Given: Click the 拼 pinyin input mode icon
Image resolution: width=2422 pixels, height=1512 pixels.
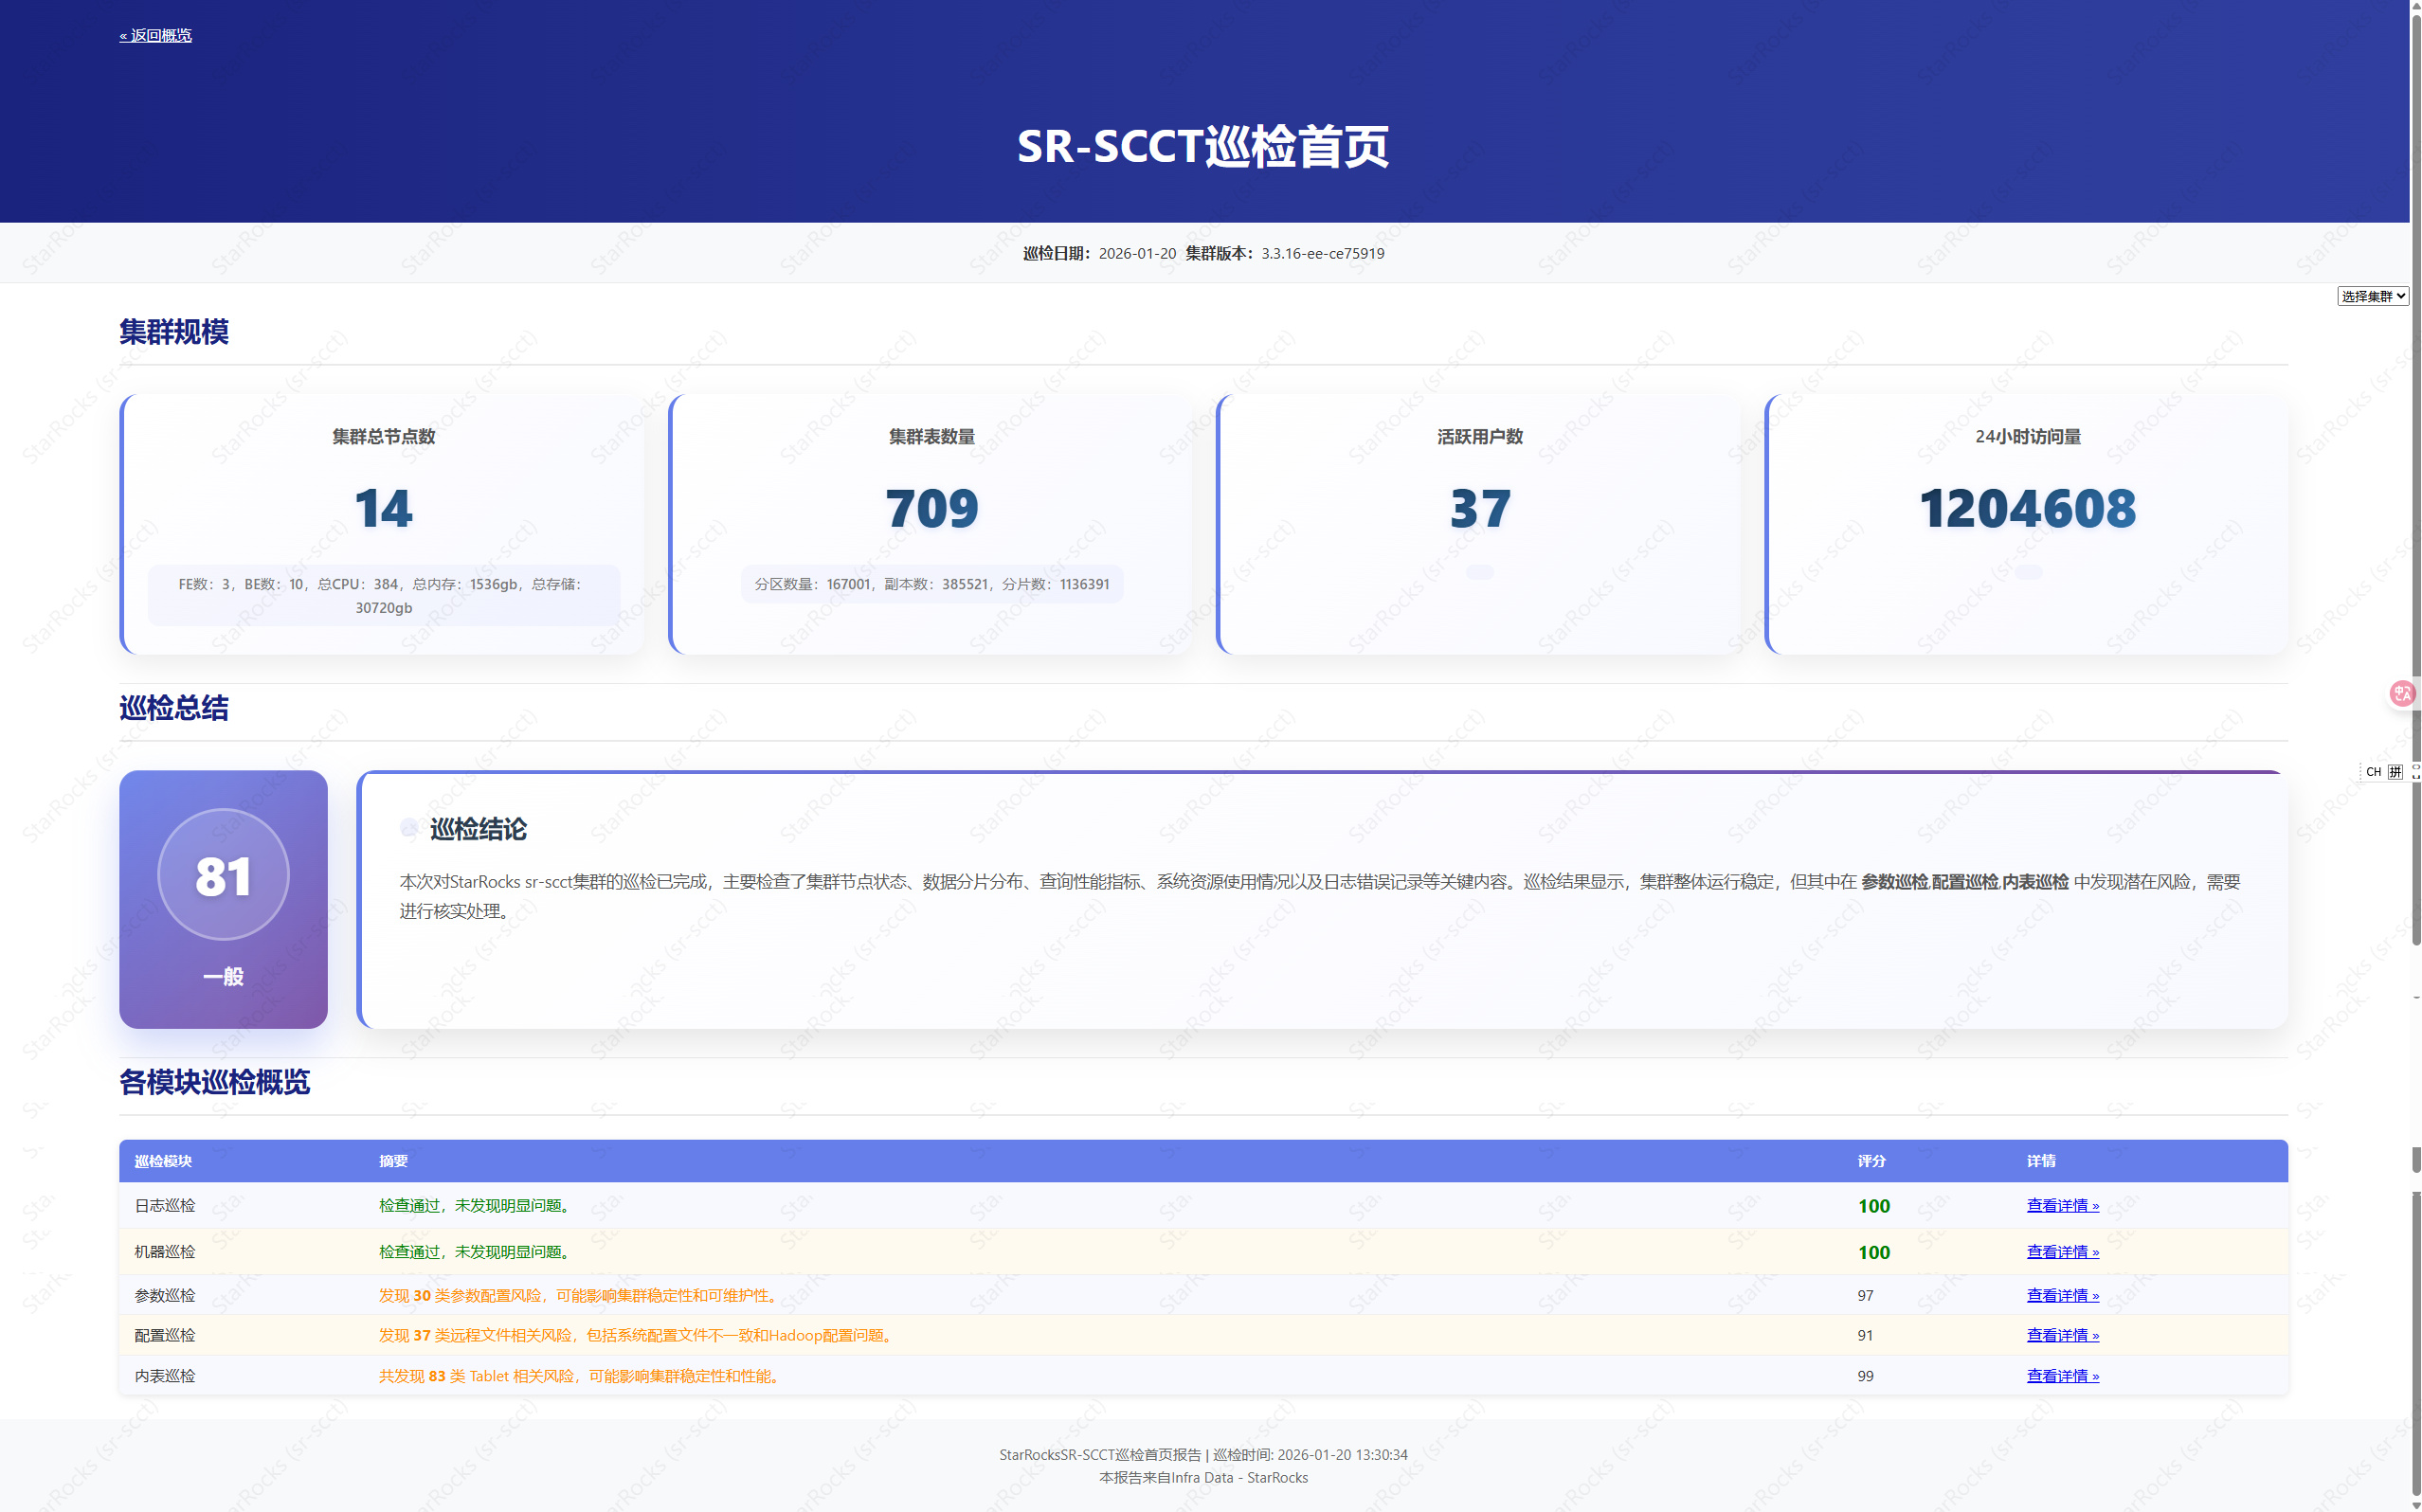Looking at the screenshot, I should coord(2395,771).
